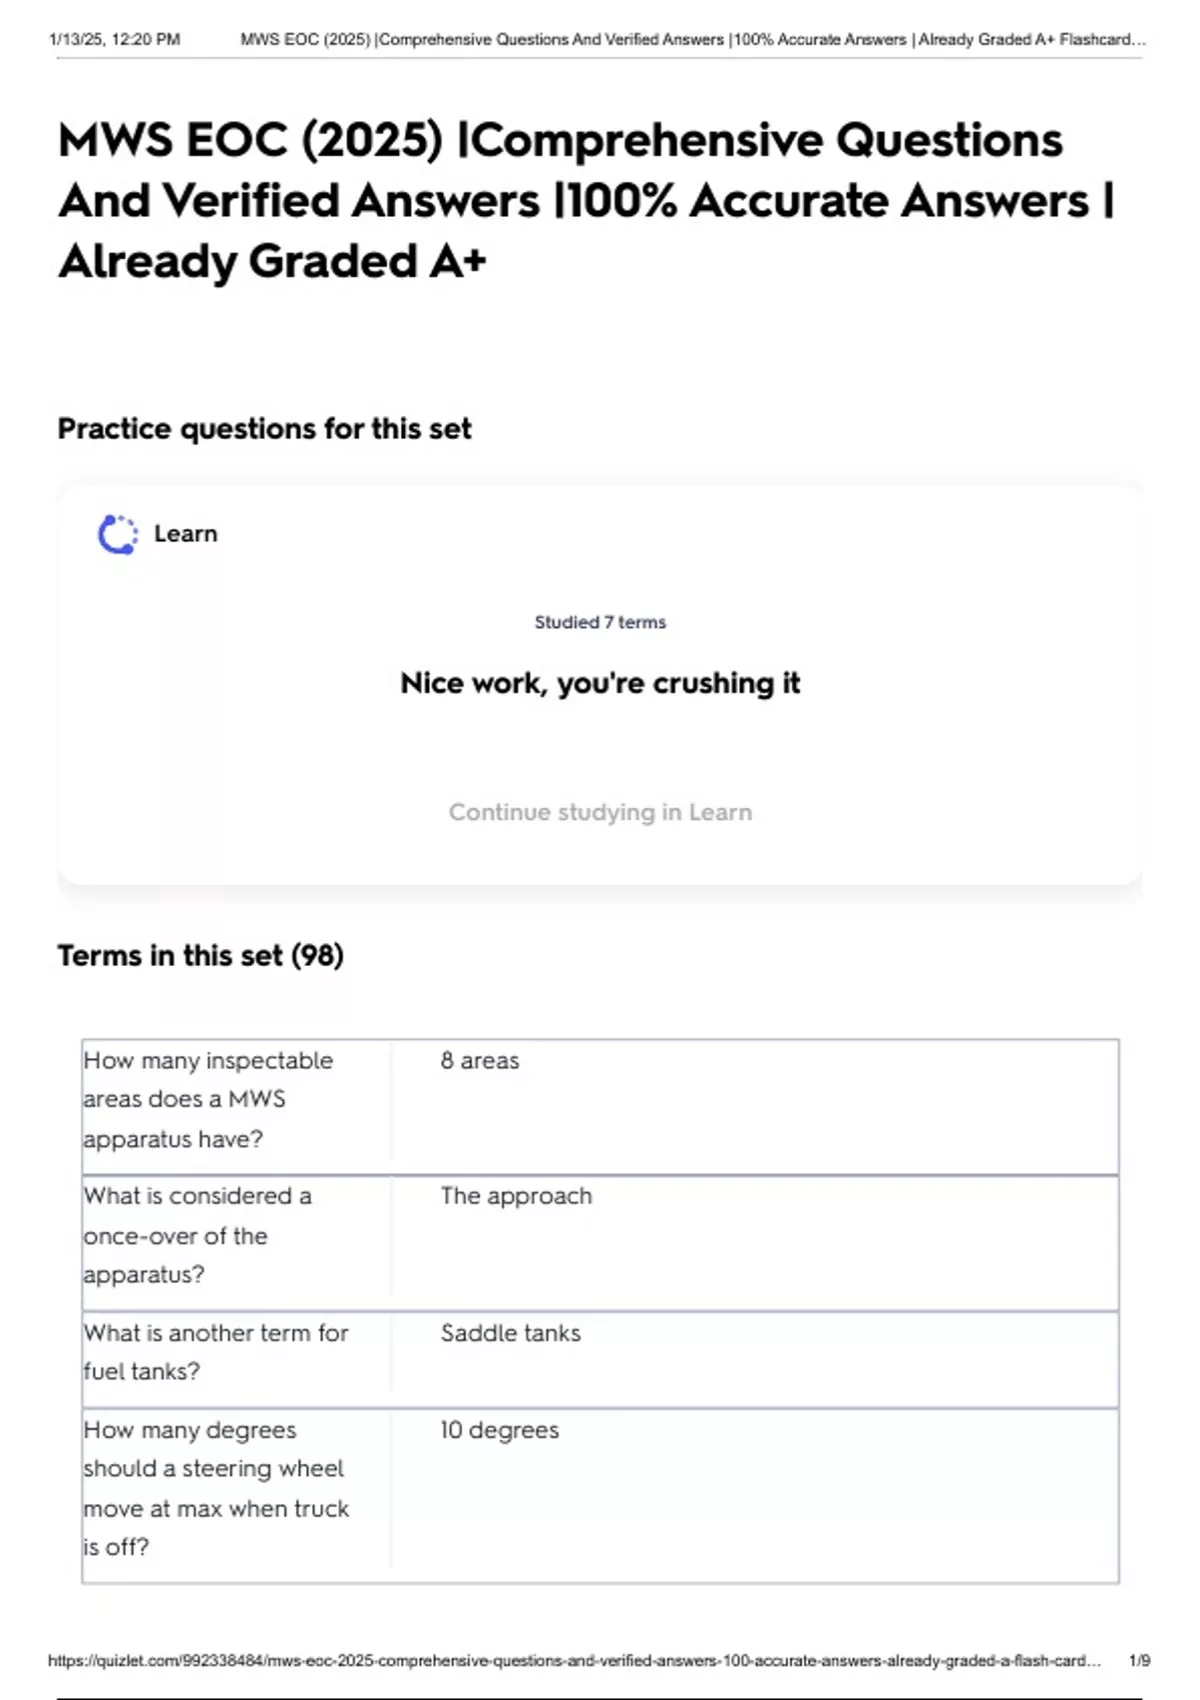
Task: Select The approach answer
Action: pos(516,1196)
